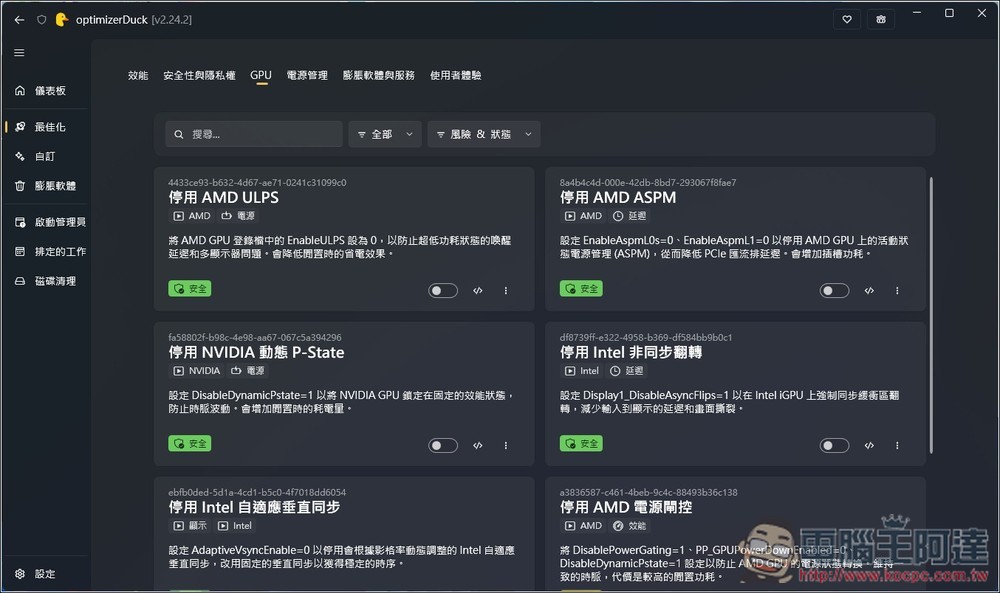This screenshot has height=593, width=1000.
Task: Switch to the 膨脹軟體與服務 tab
Action: (379, 75)
